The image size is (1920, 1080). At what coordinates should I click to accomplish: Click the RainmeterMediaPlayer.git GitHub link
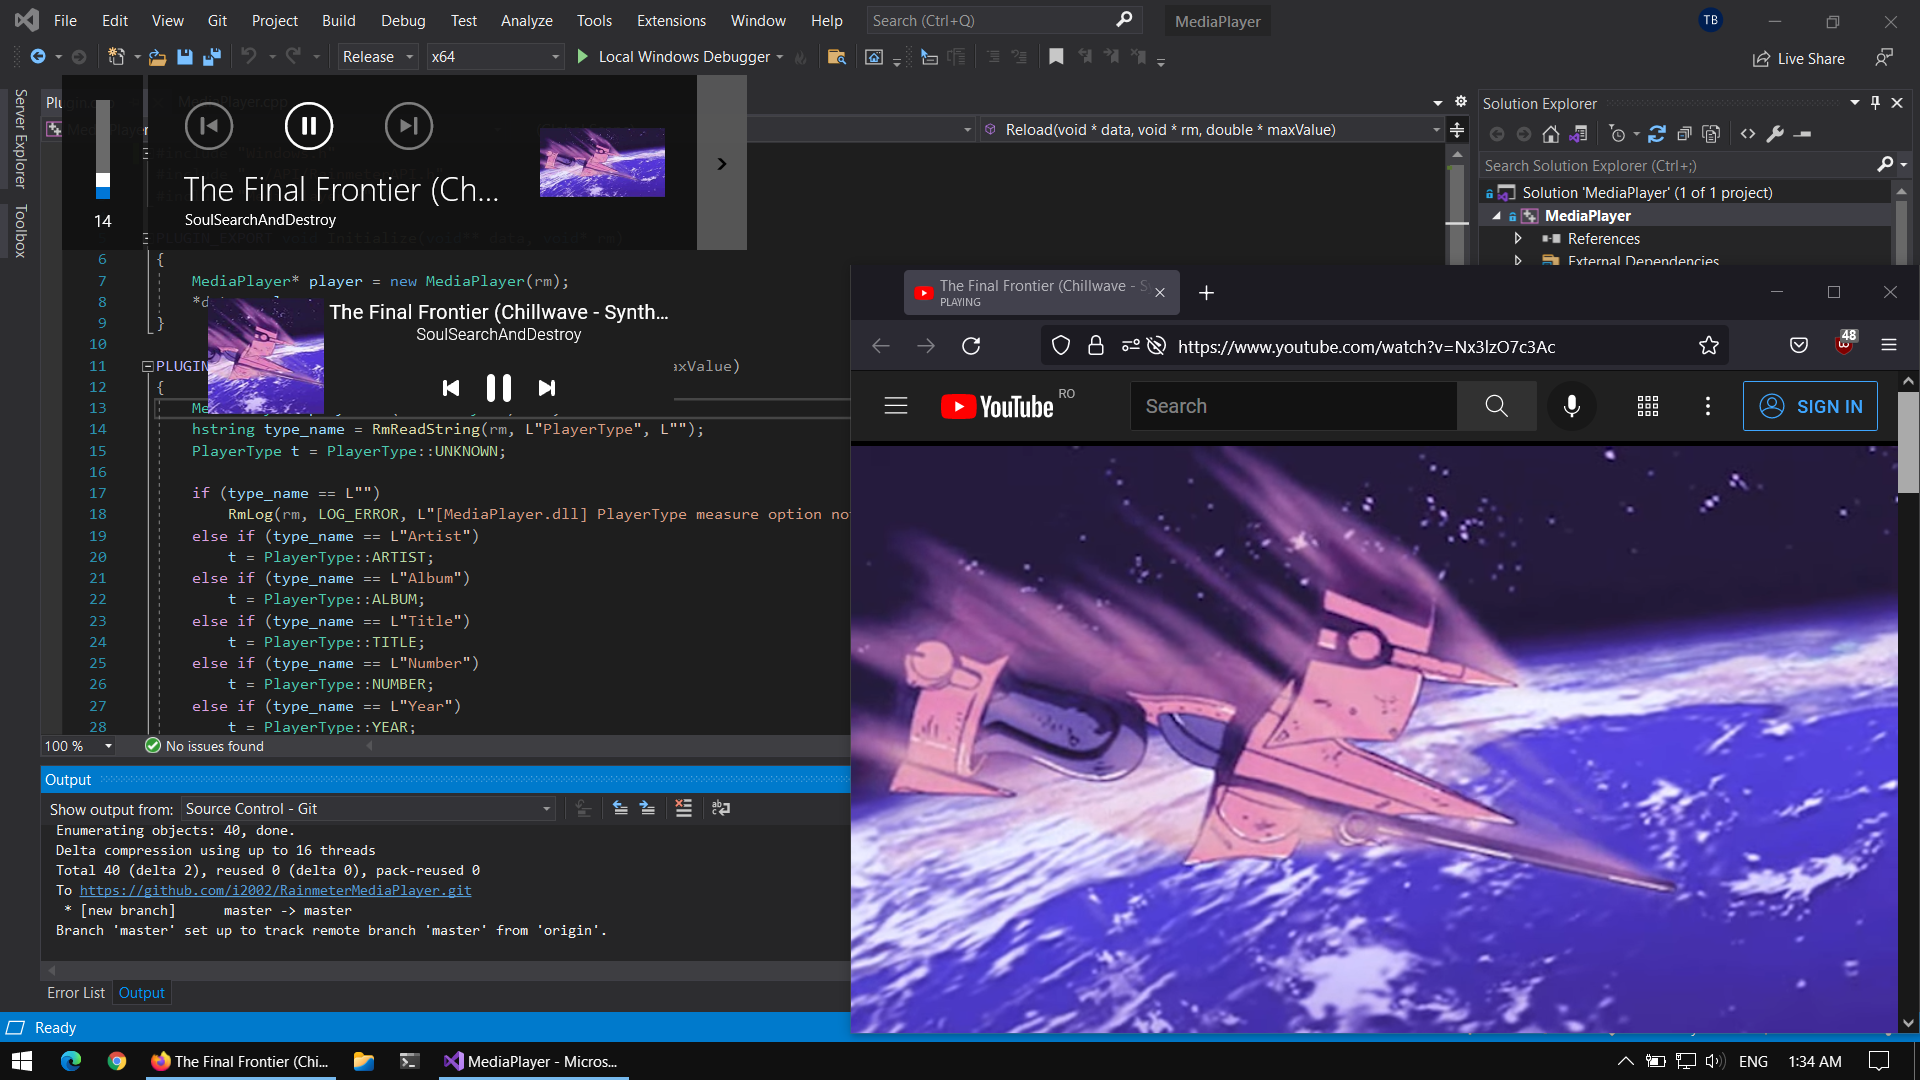tap(275, 890)
